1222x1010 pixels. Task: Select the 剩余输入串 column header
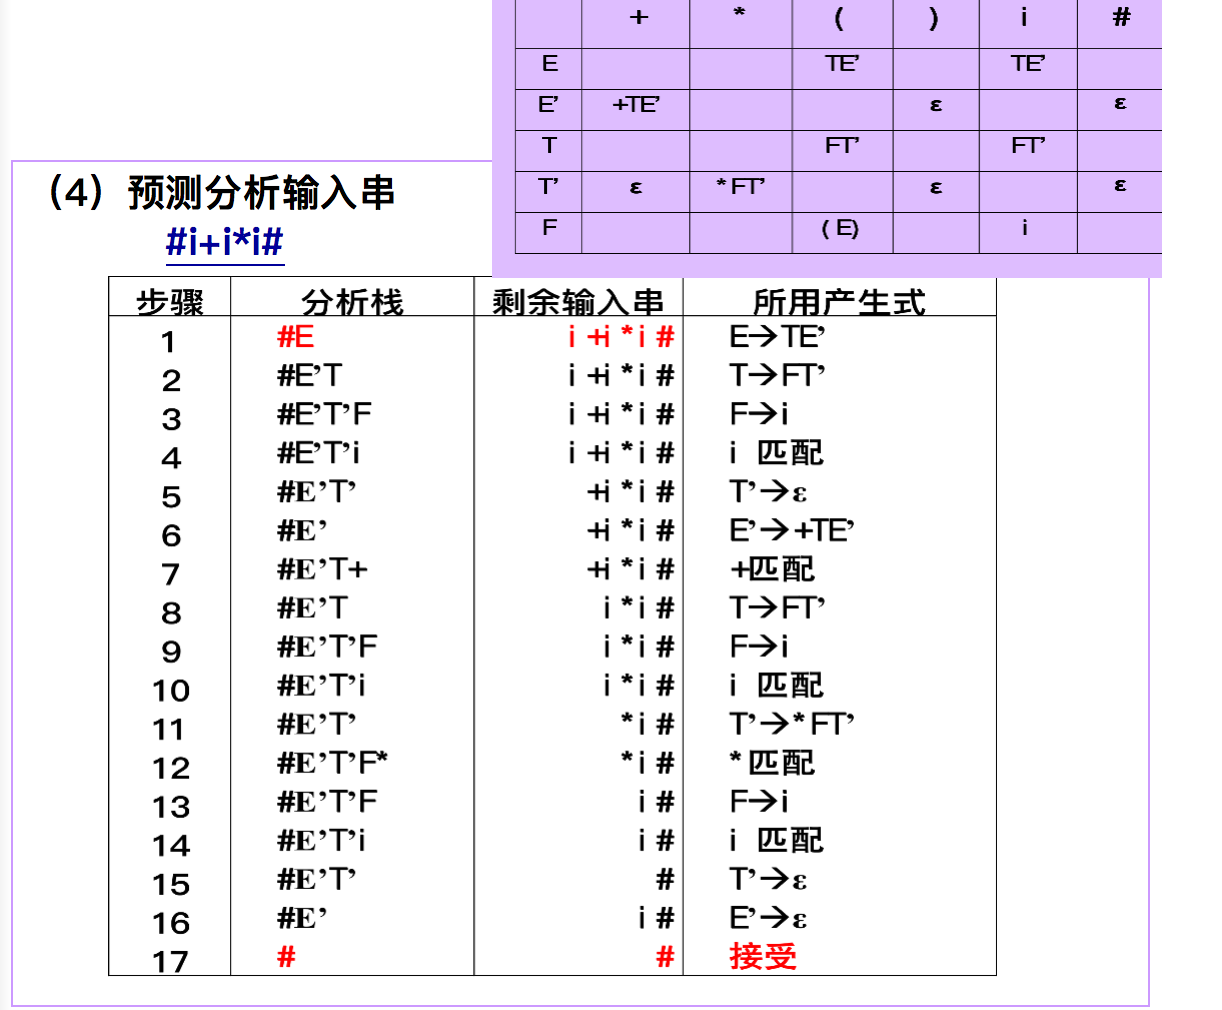(x=578, y=301)
